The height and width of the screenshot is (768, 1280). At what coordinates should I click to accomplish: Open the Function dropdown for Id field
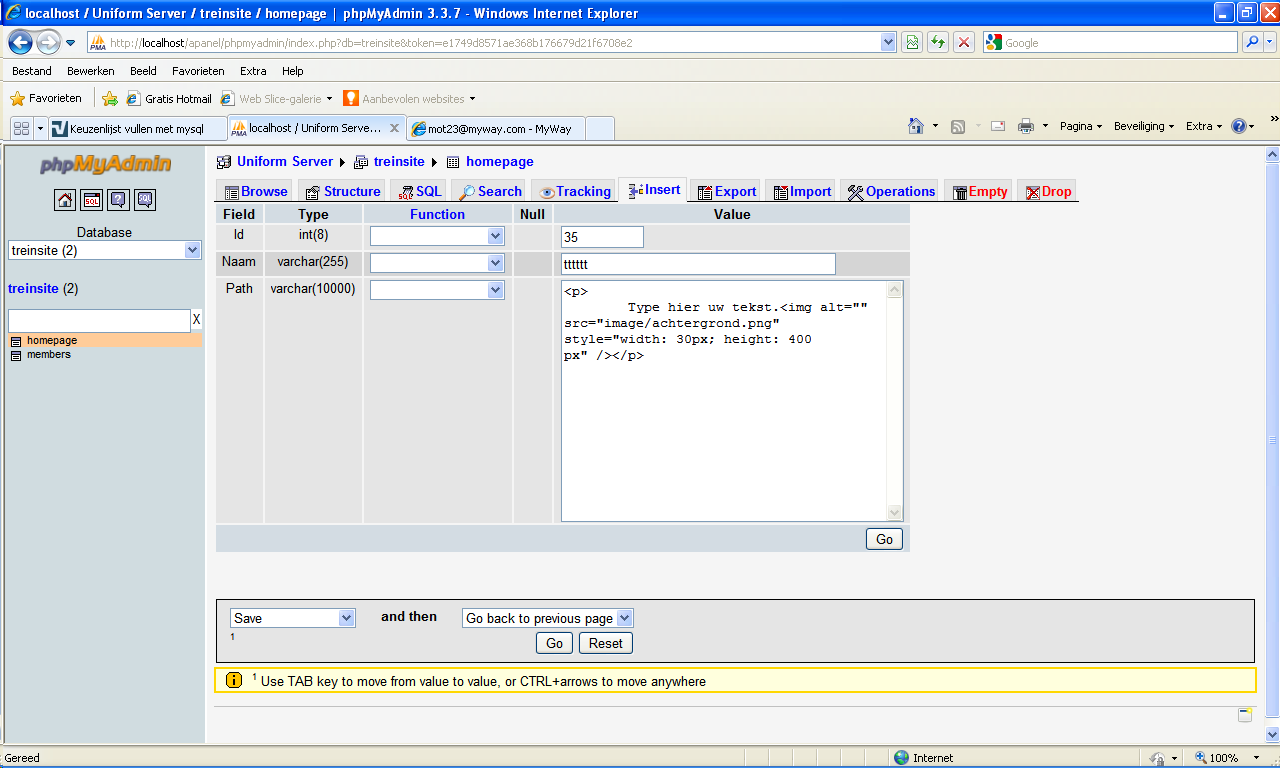(x=495, y=236)
